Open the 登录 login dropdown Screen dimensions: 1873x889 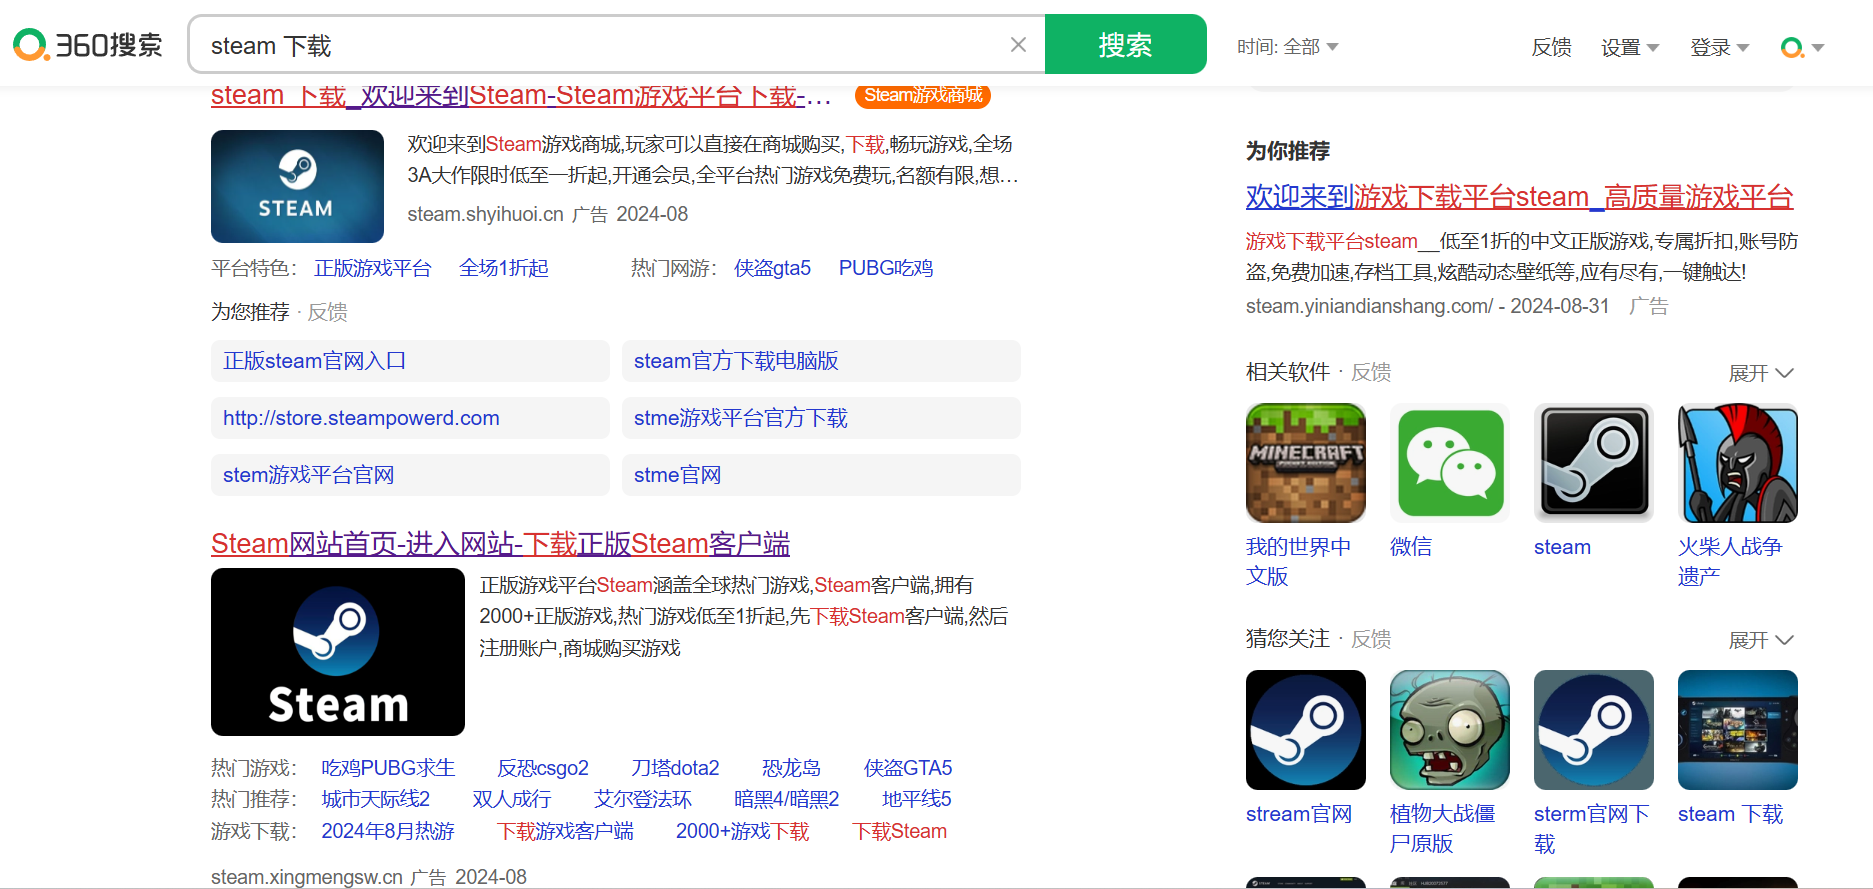click(x=1718, y=47)
